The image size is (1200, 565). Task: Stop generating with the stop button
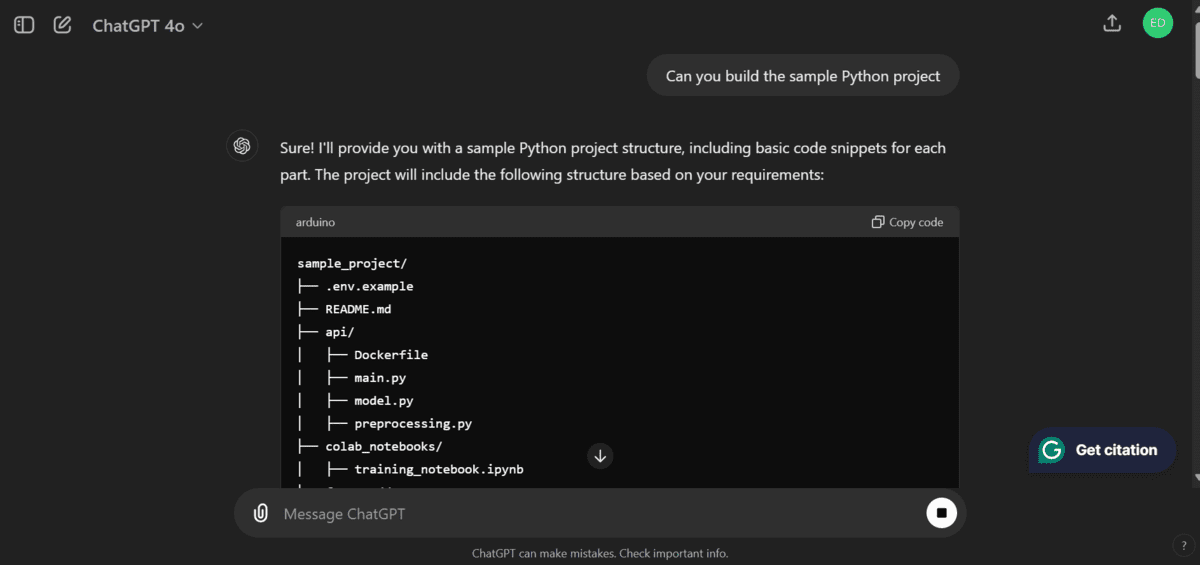pos(941,513)
